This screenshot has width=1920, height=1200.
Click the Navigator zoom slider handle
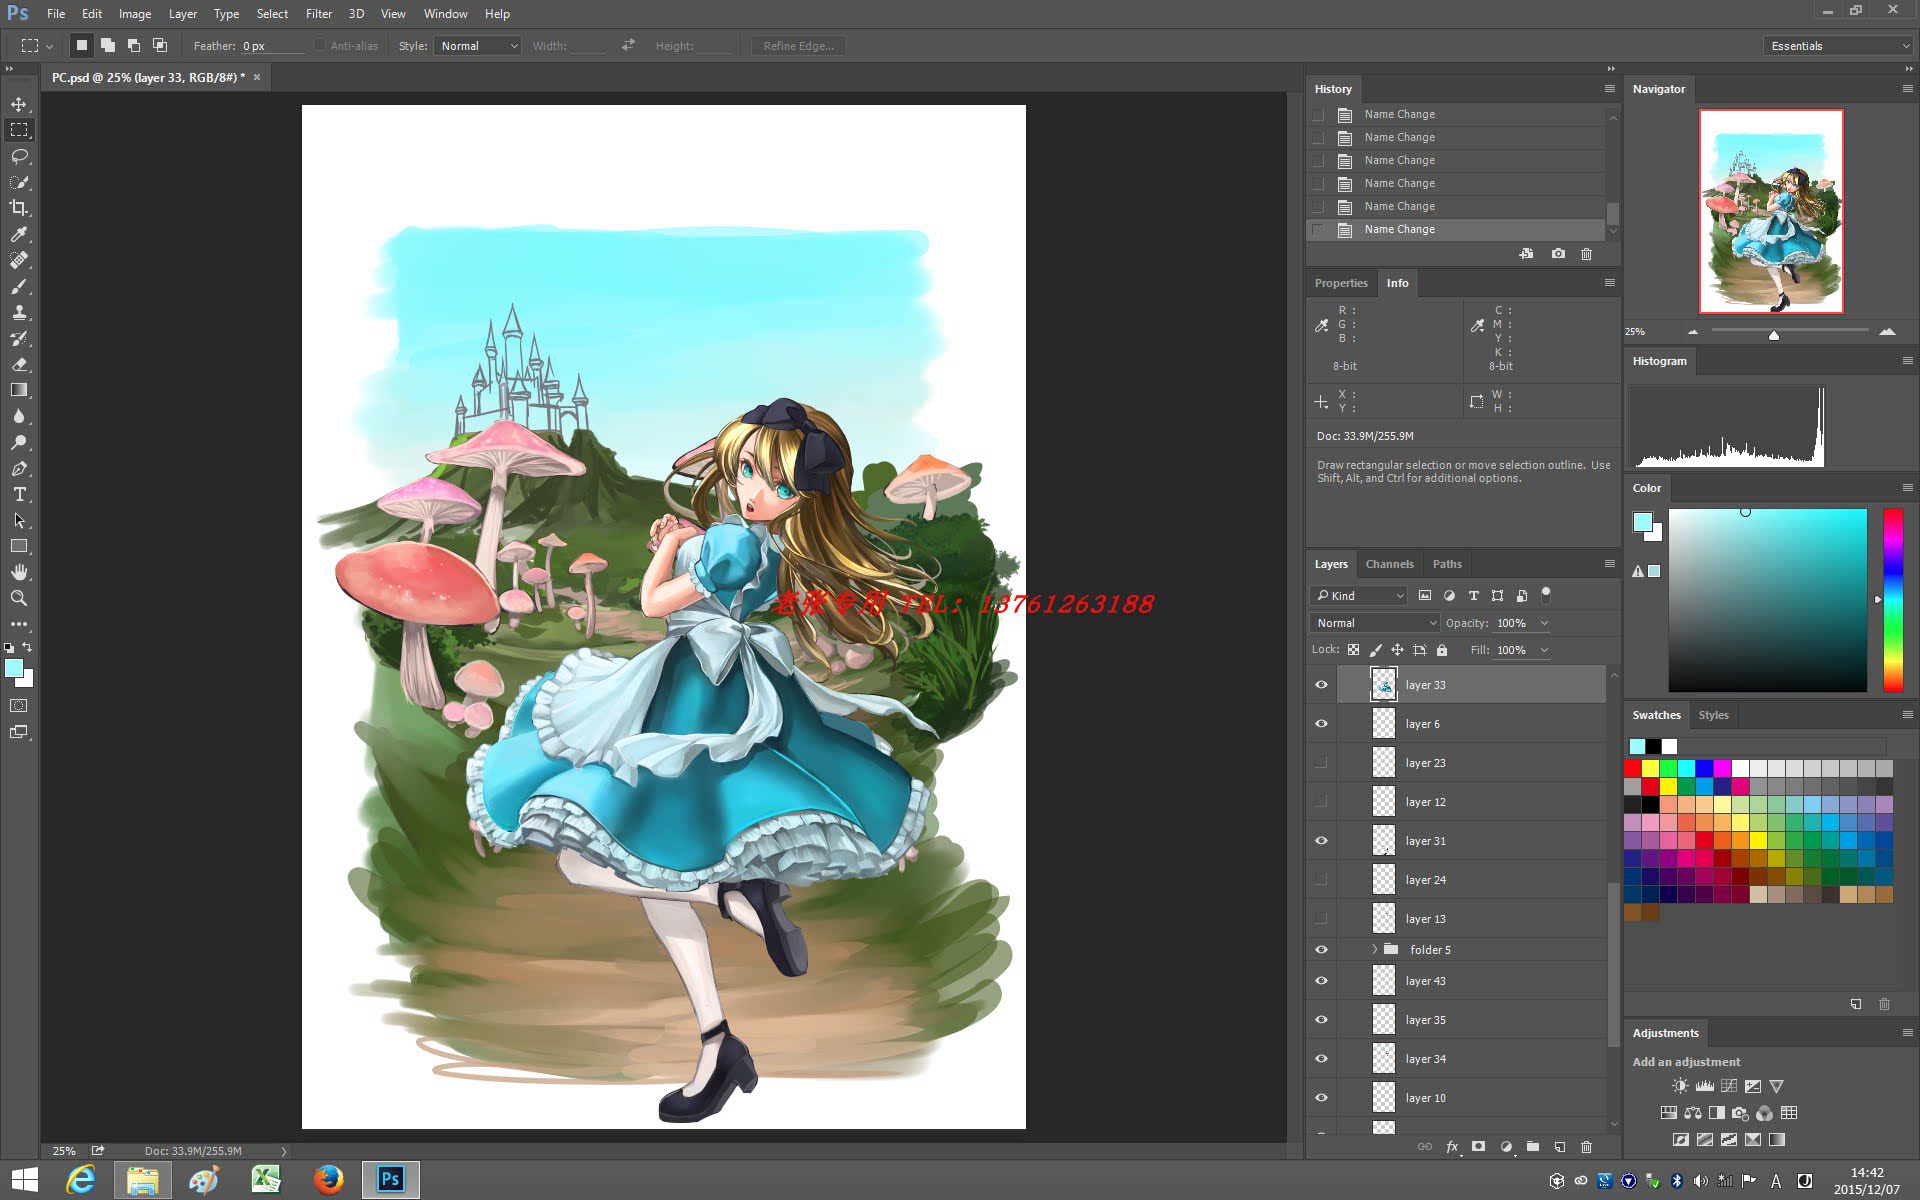tap(1774, 335)
